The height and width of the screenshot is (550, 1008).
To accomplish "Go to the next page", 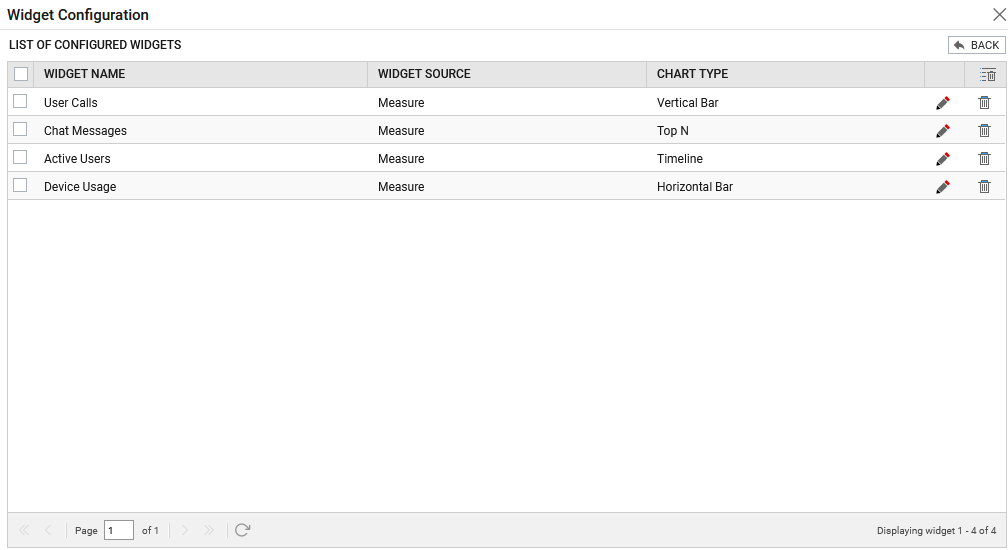I will (x=184, y=530).
